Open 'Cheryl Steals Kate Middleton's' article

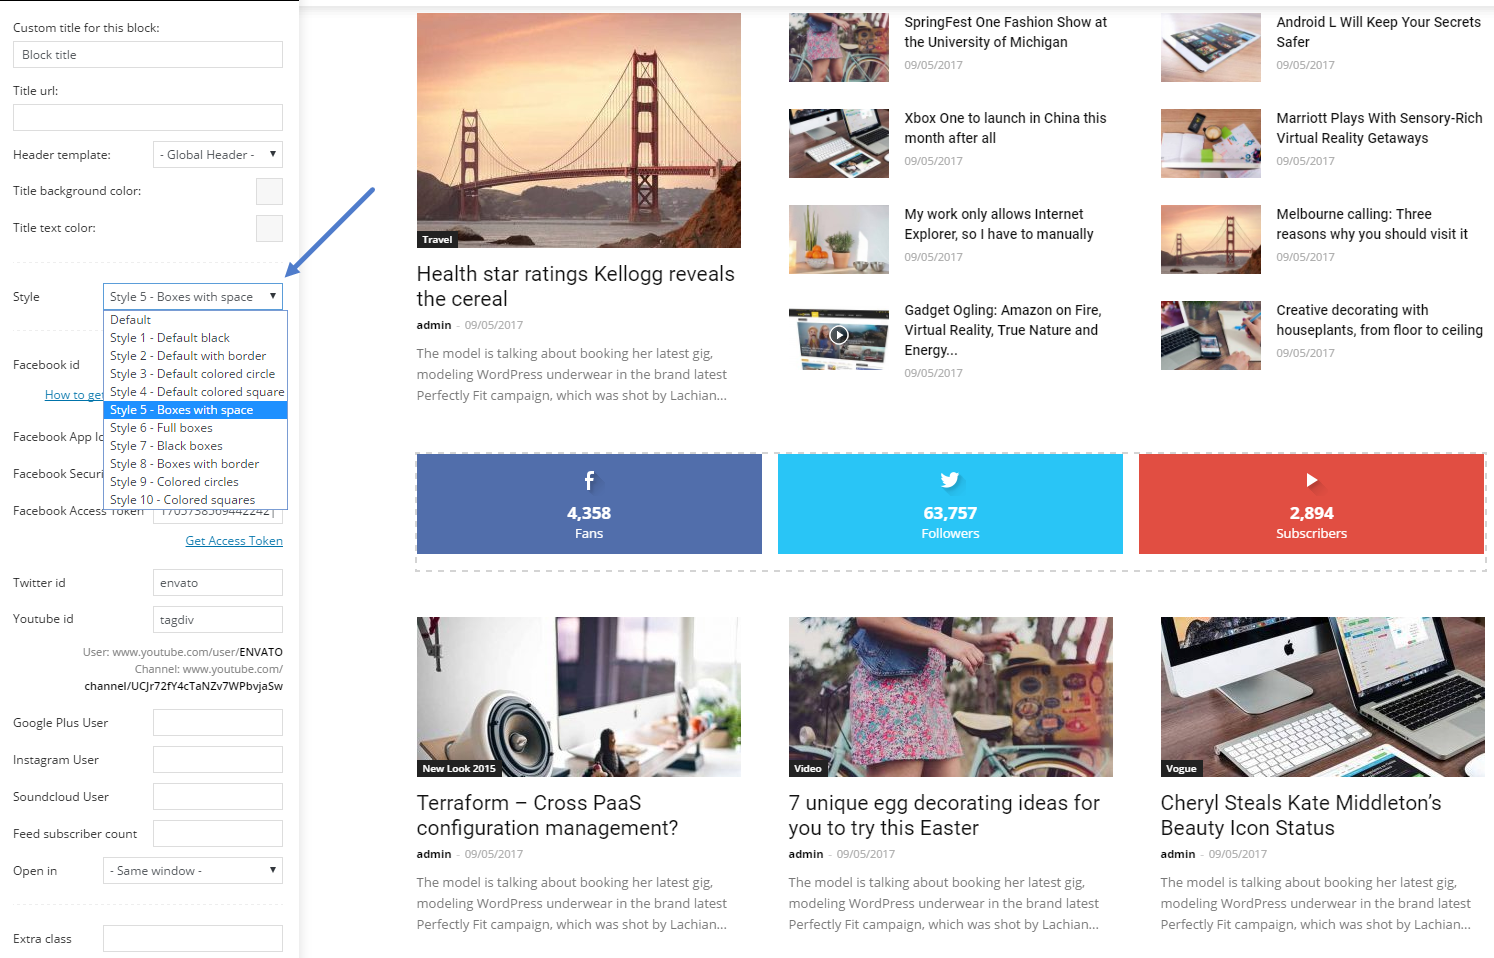[x=1301, y=815]
